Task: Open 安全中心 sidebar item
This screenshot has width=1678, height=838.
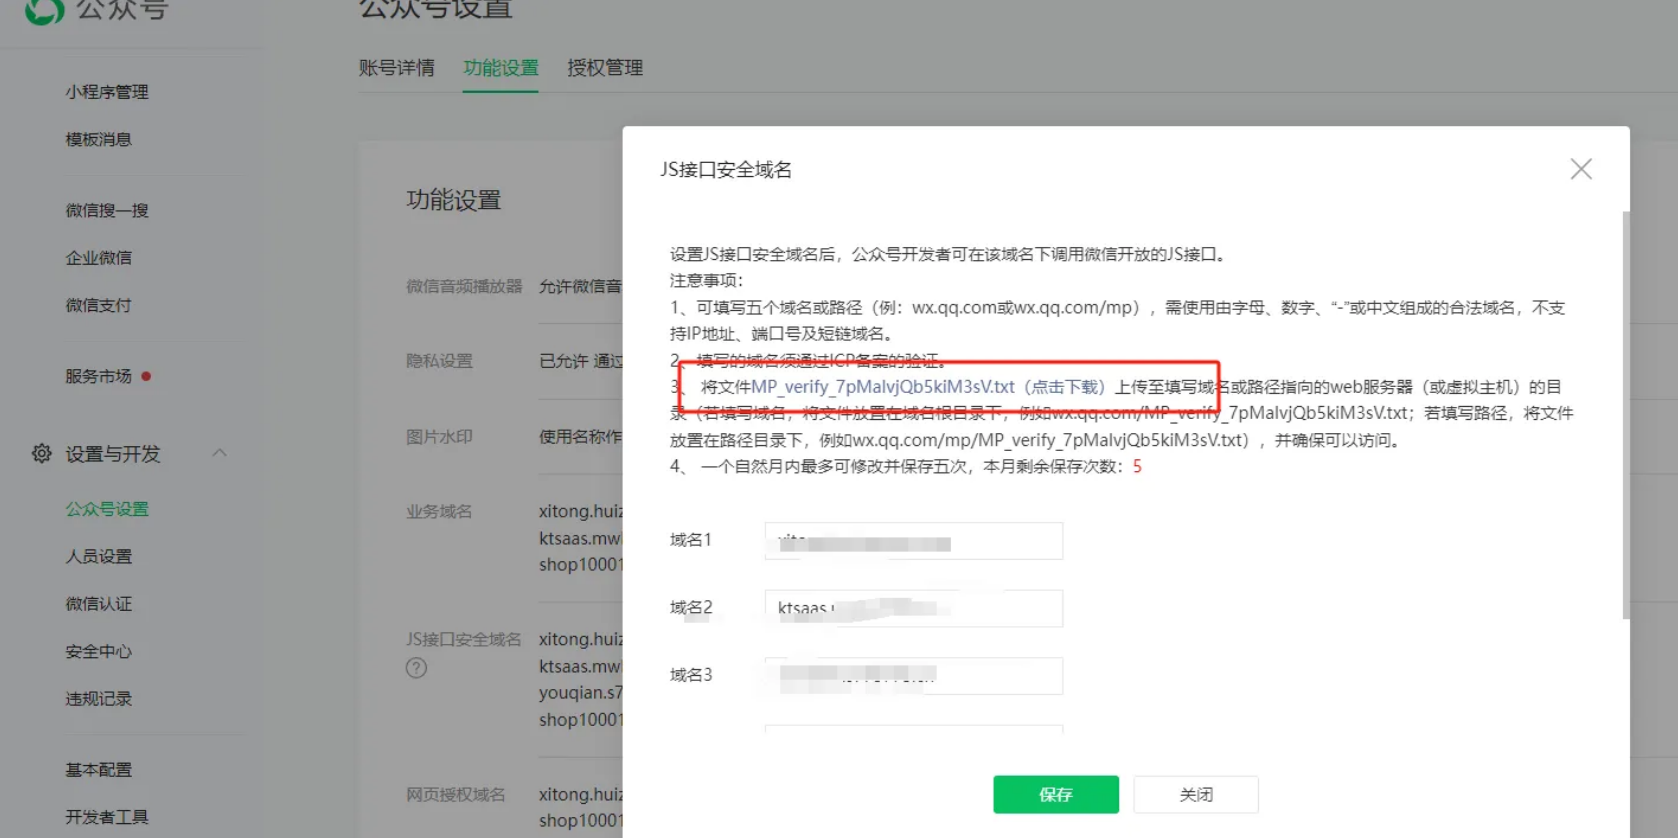Action: 99,651
